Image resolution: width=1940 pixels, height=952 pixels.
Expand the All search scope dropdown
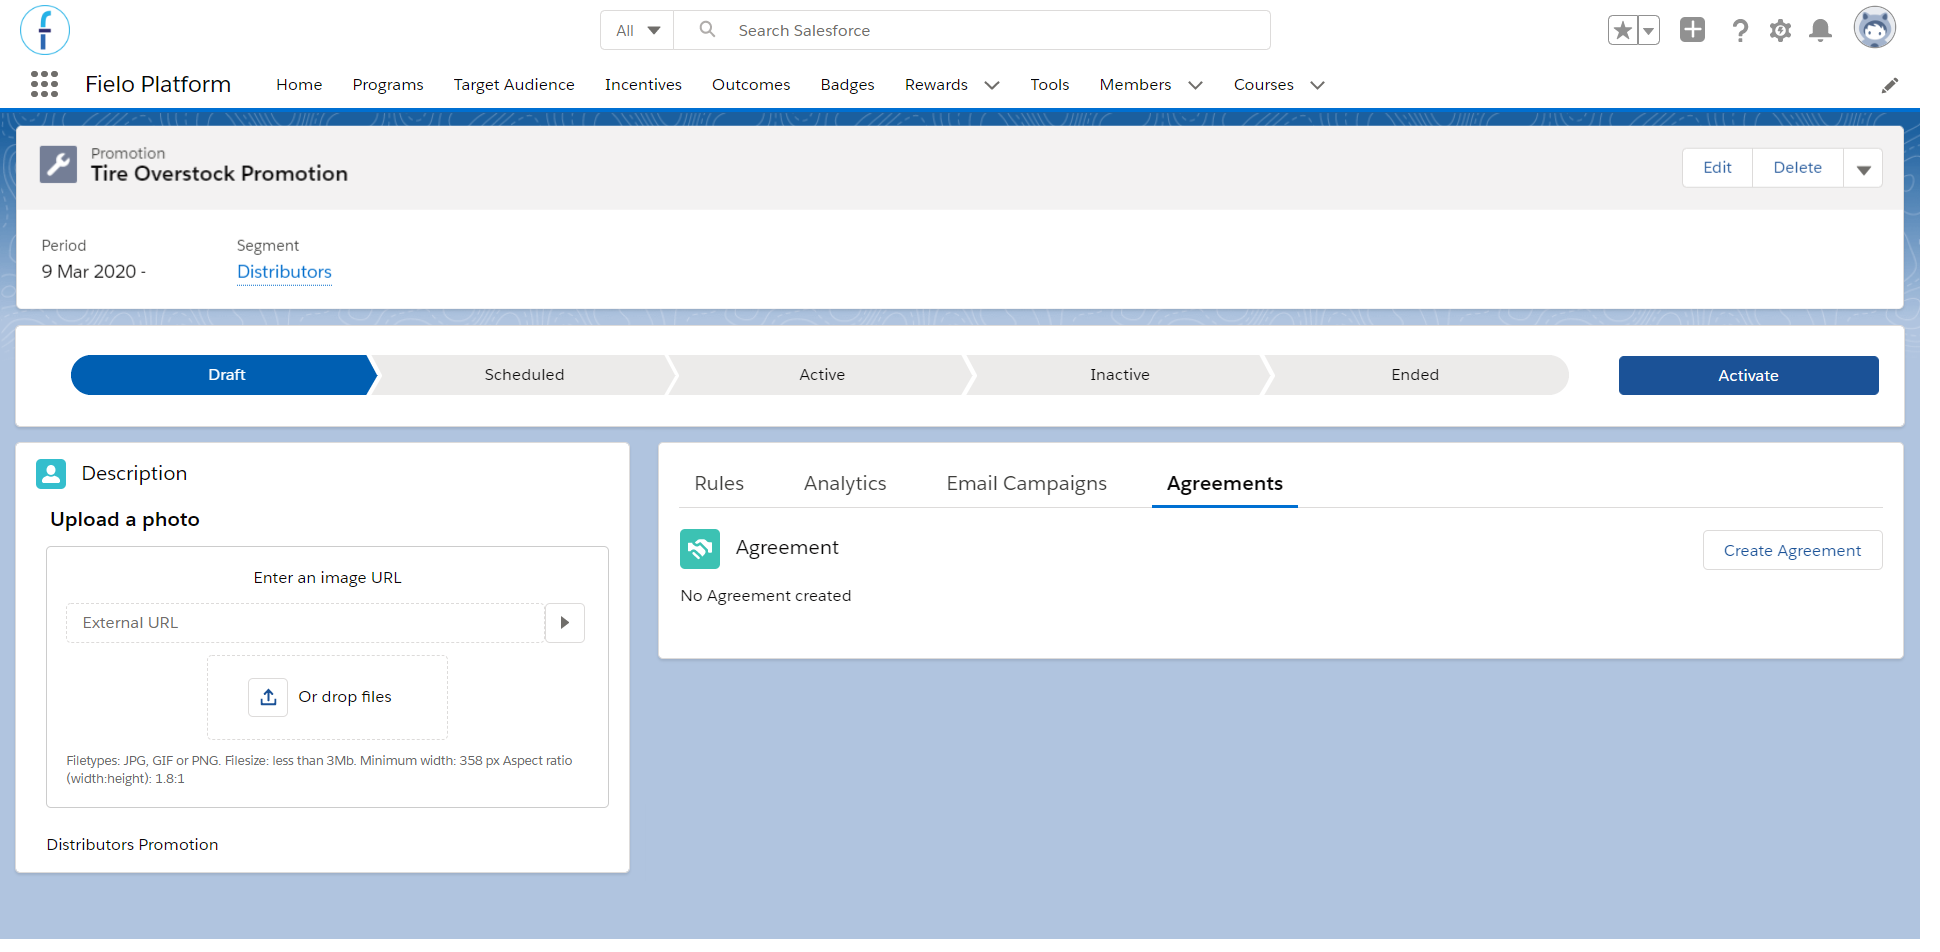click(x=638, y=30)
